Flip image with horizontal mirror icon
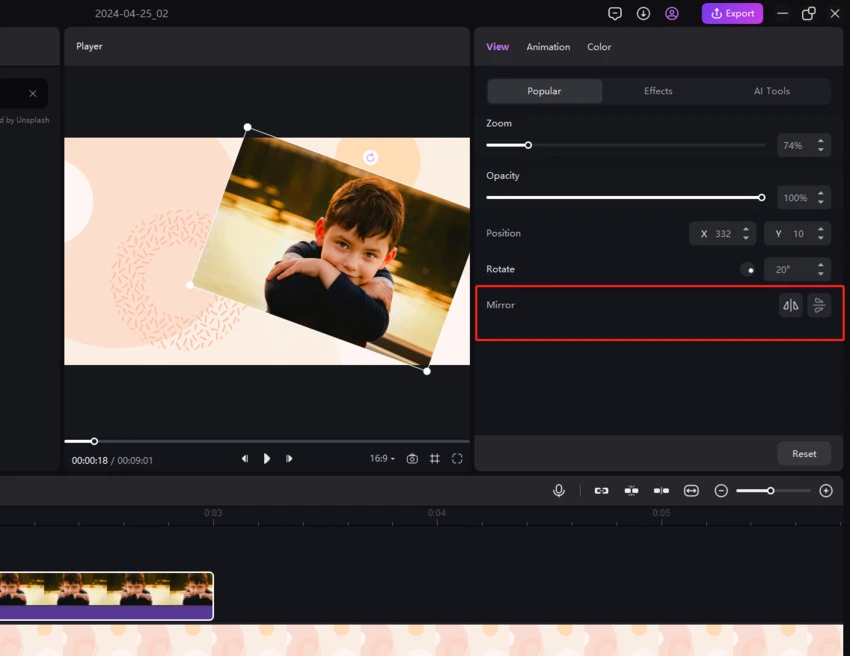The width and height of the screenshot is (850, 656). tap(790, 306)
